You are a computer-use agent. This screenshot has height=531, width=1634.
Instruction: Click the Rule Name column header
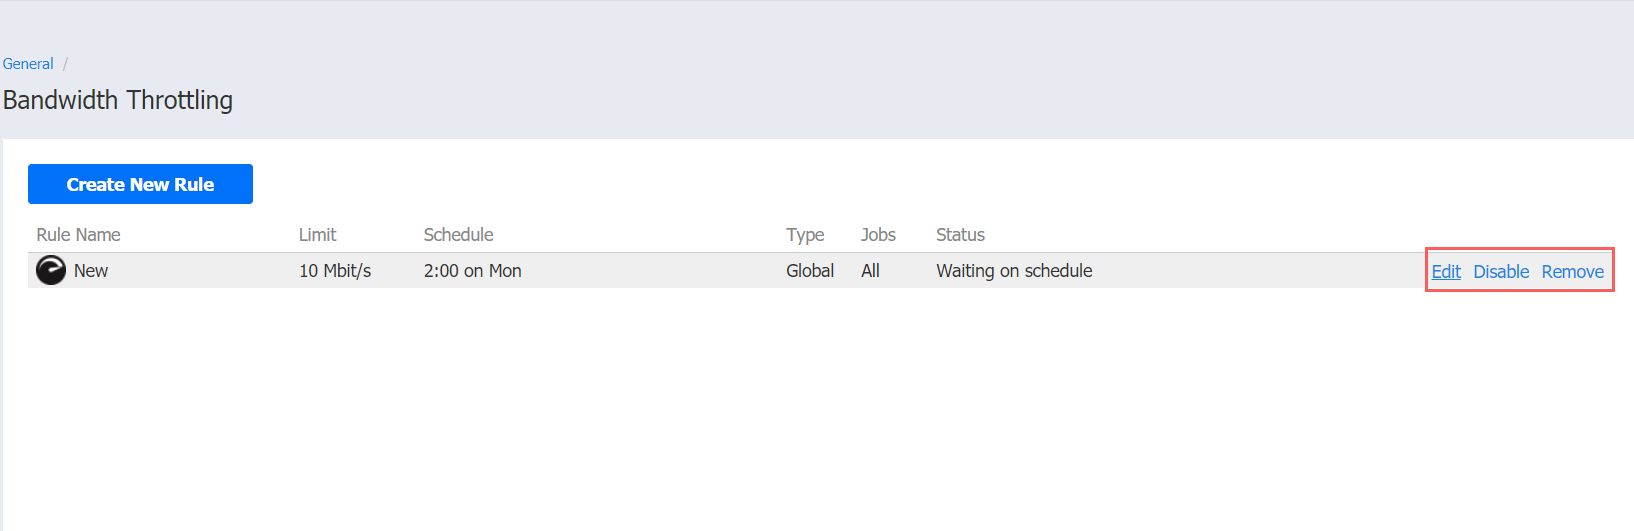point(78,235)
